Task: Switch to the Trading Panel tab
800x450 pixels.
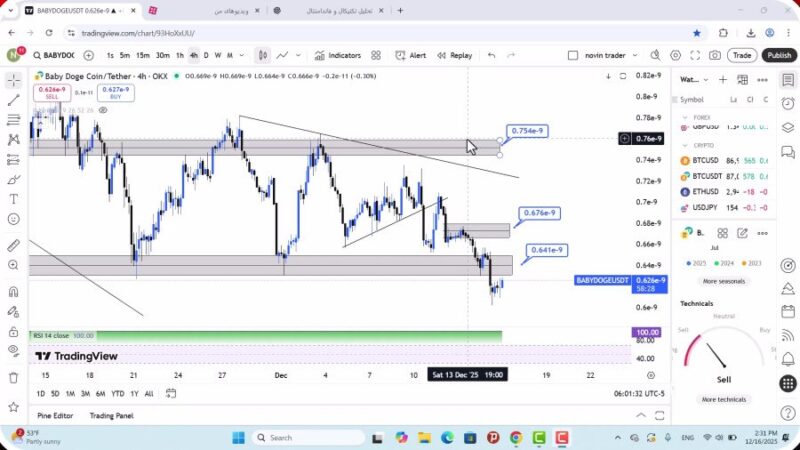Action: 111,416
